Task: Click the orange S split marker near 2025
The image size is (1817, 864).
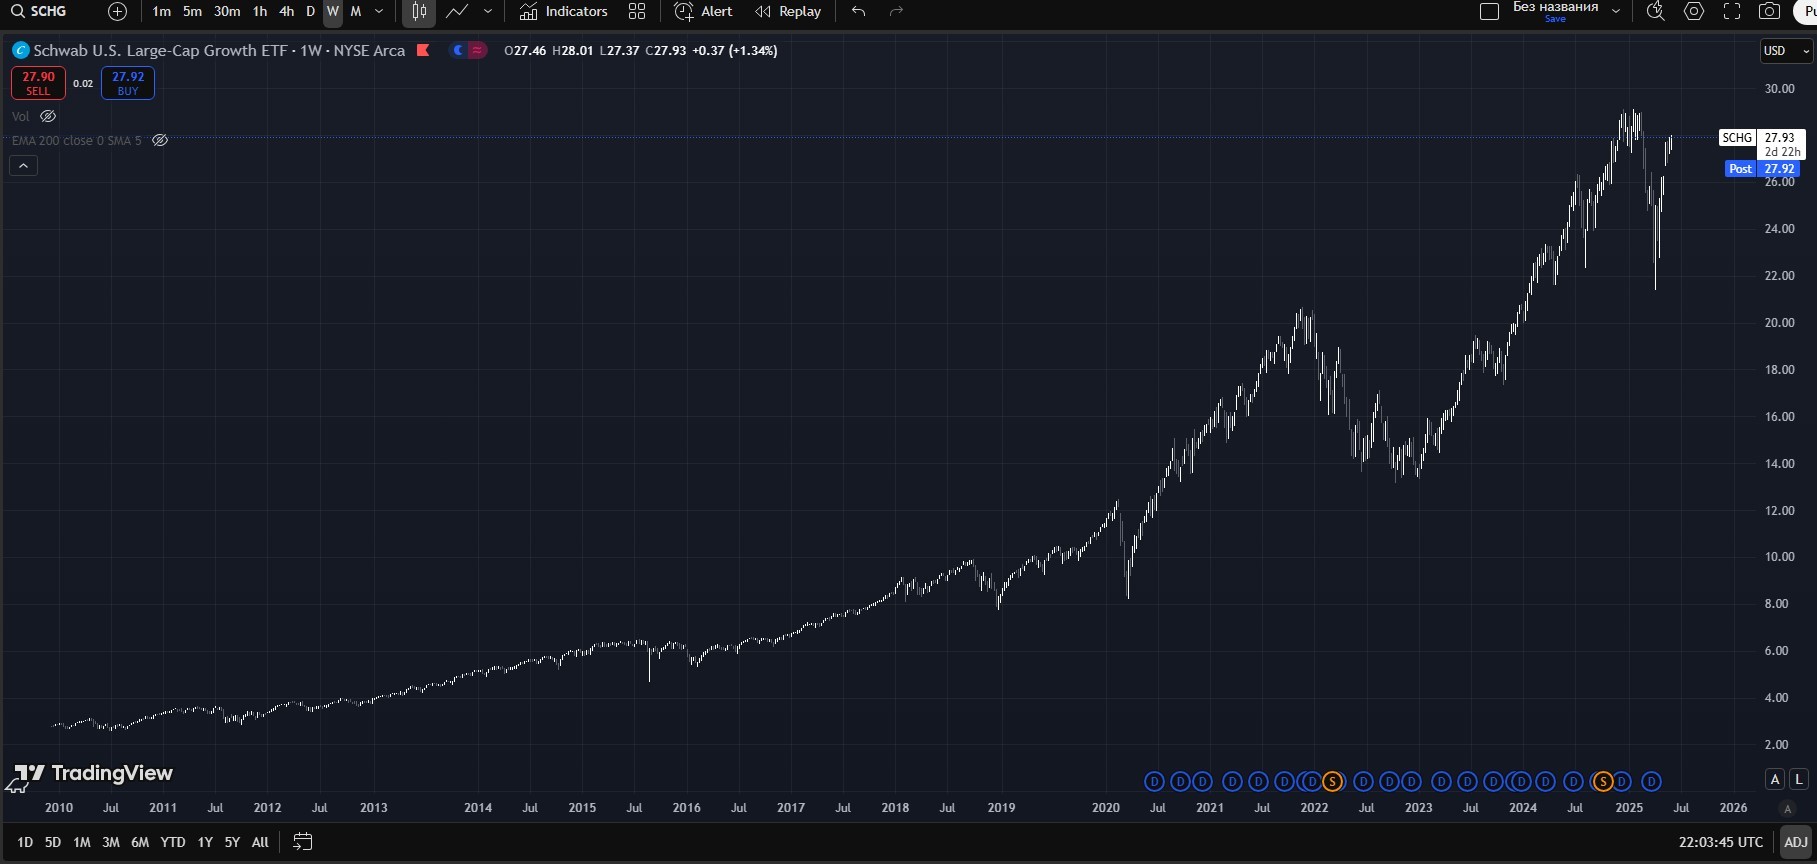Action: tap(1603, 781)
